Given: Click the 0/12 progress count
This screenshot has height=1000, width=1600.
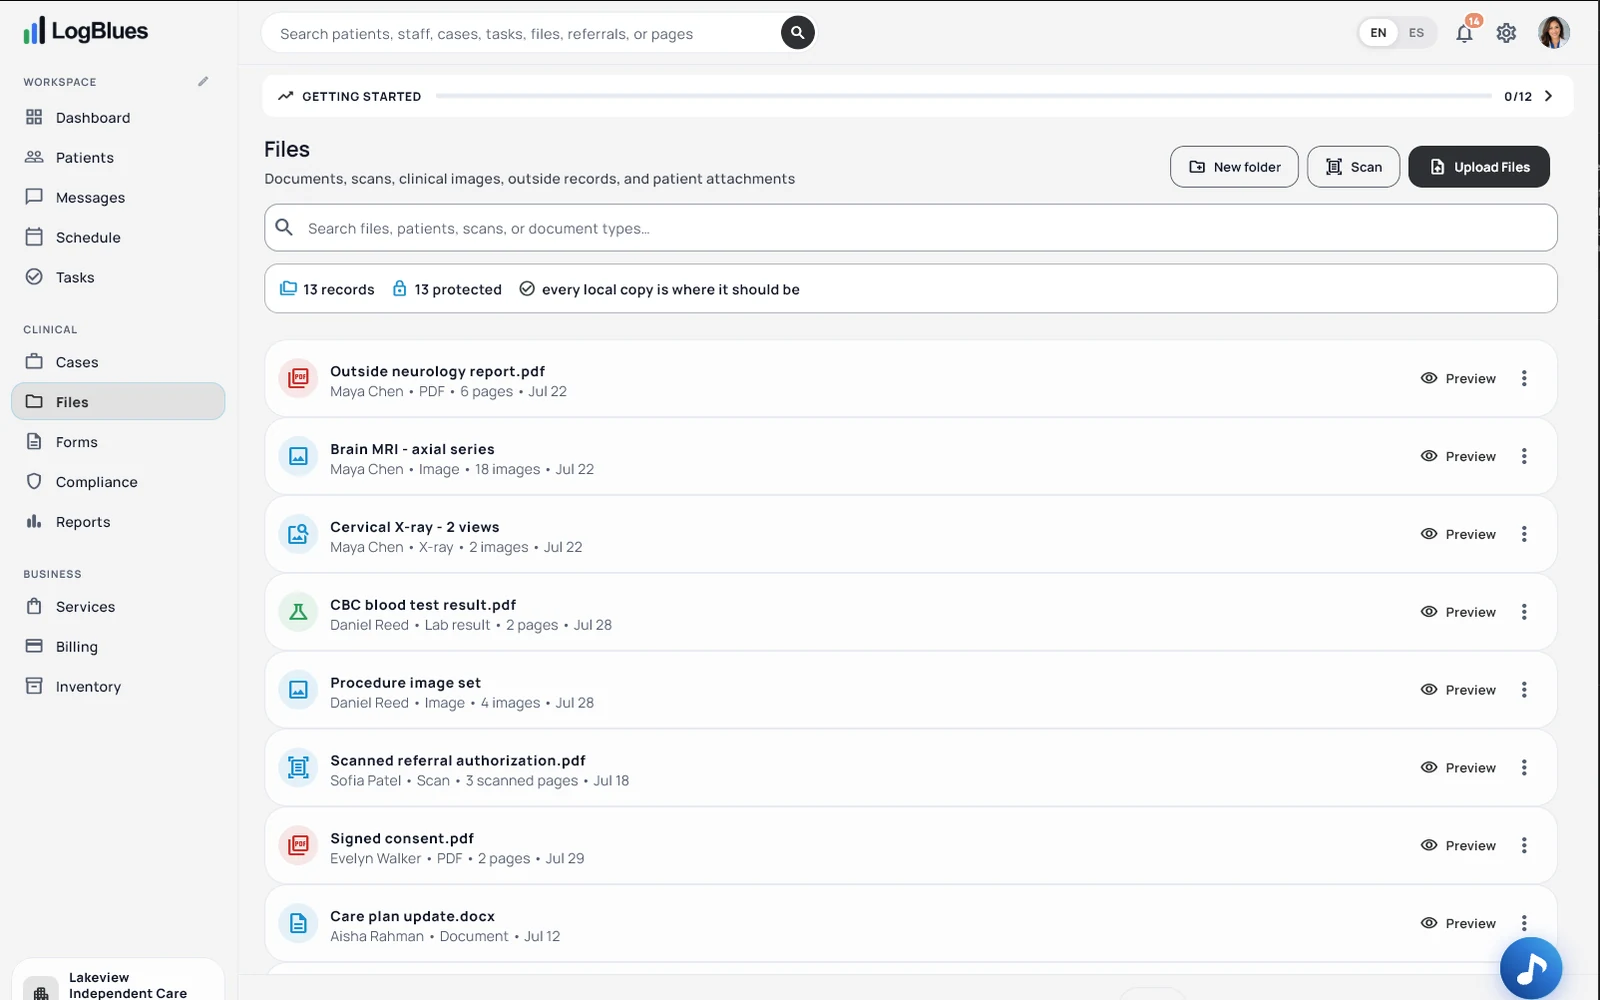Looking at the screenshot, I should coord(1518,97).
